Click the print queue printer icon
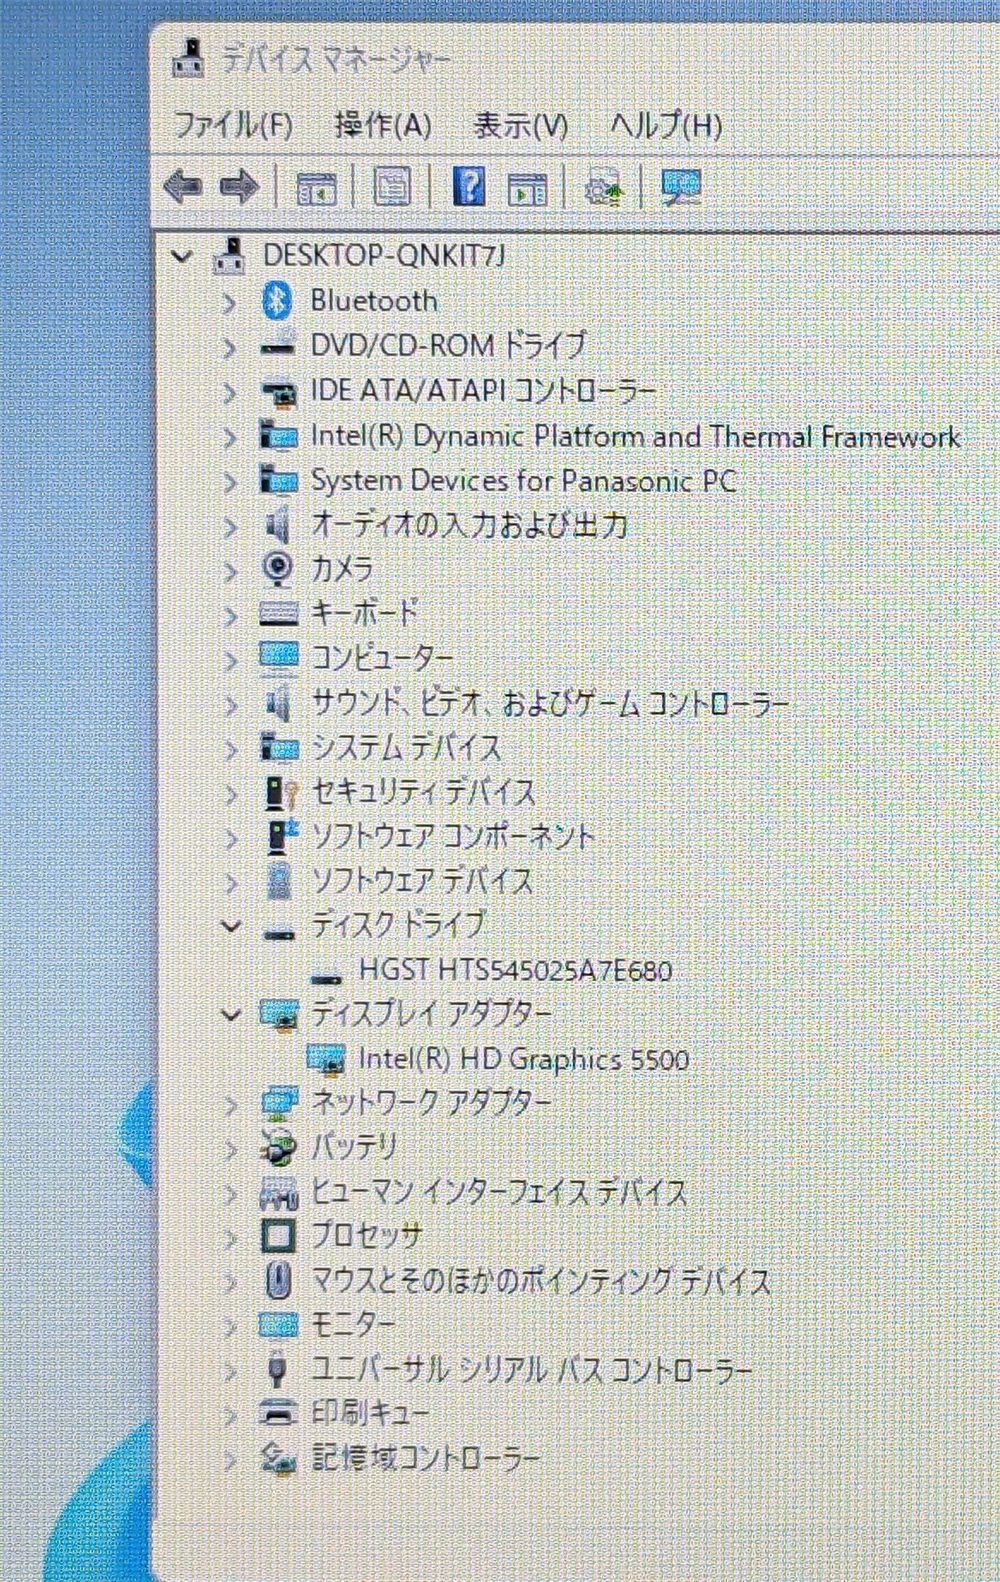Image resolution: width=1000 pixels, height=1582 pixels. coord(278,1413)
